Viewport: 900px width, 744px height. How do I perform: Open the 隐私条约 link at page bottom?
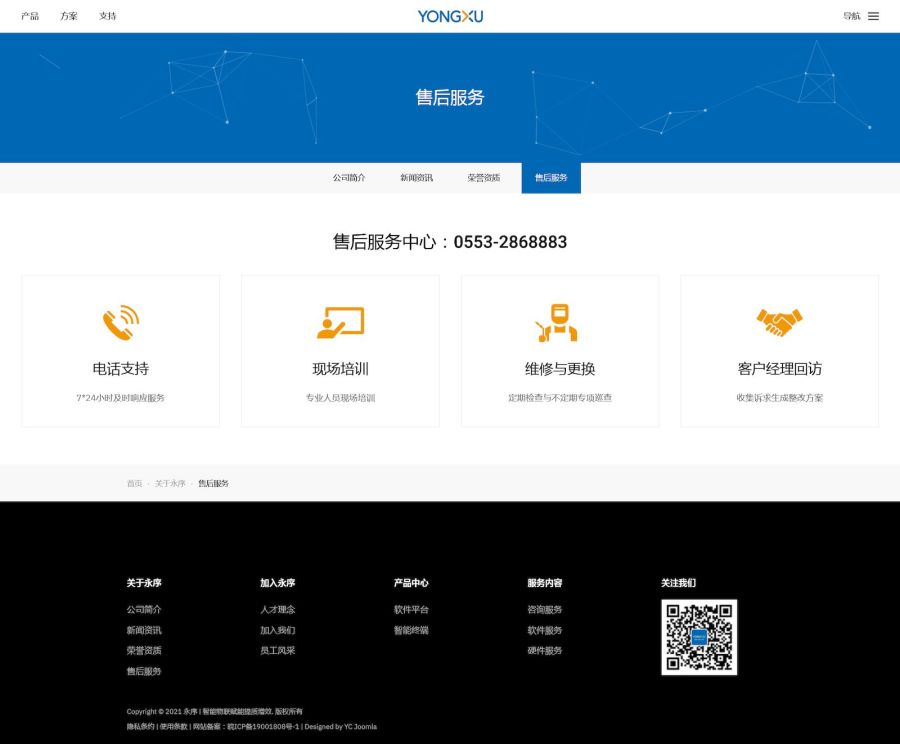point(140,727)
